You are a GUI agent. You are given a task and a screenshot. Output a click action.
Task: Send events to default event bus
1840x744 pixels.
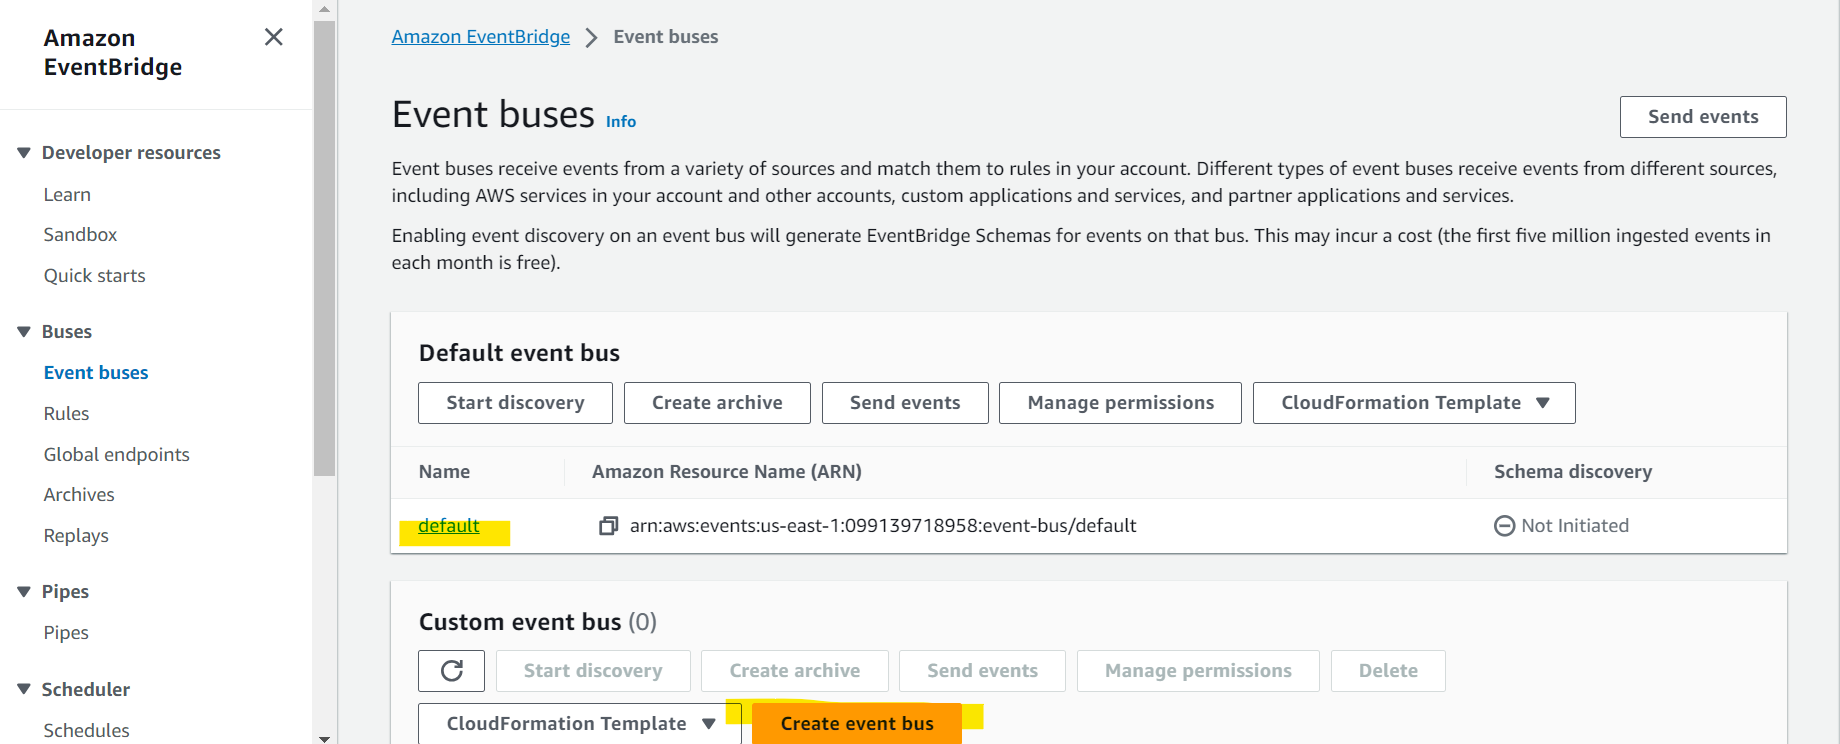click(905, 403)
